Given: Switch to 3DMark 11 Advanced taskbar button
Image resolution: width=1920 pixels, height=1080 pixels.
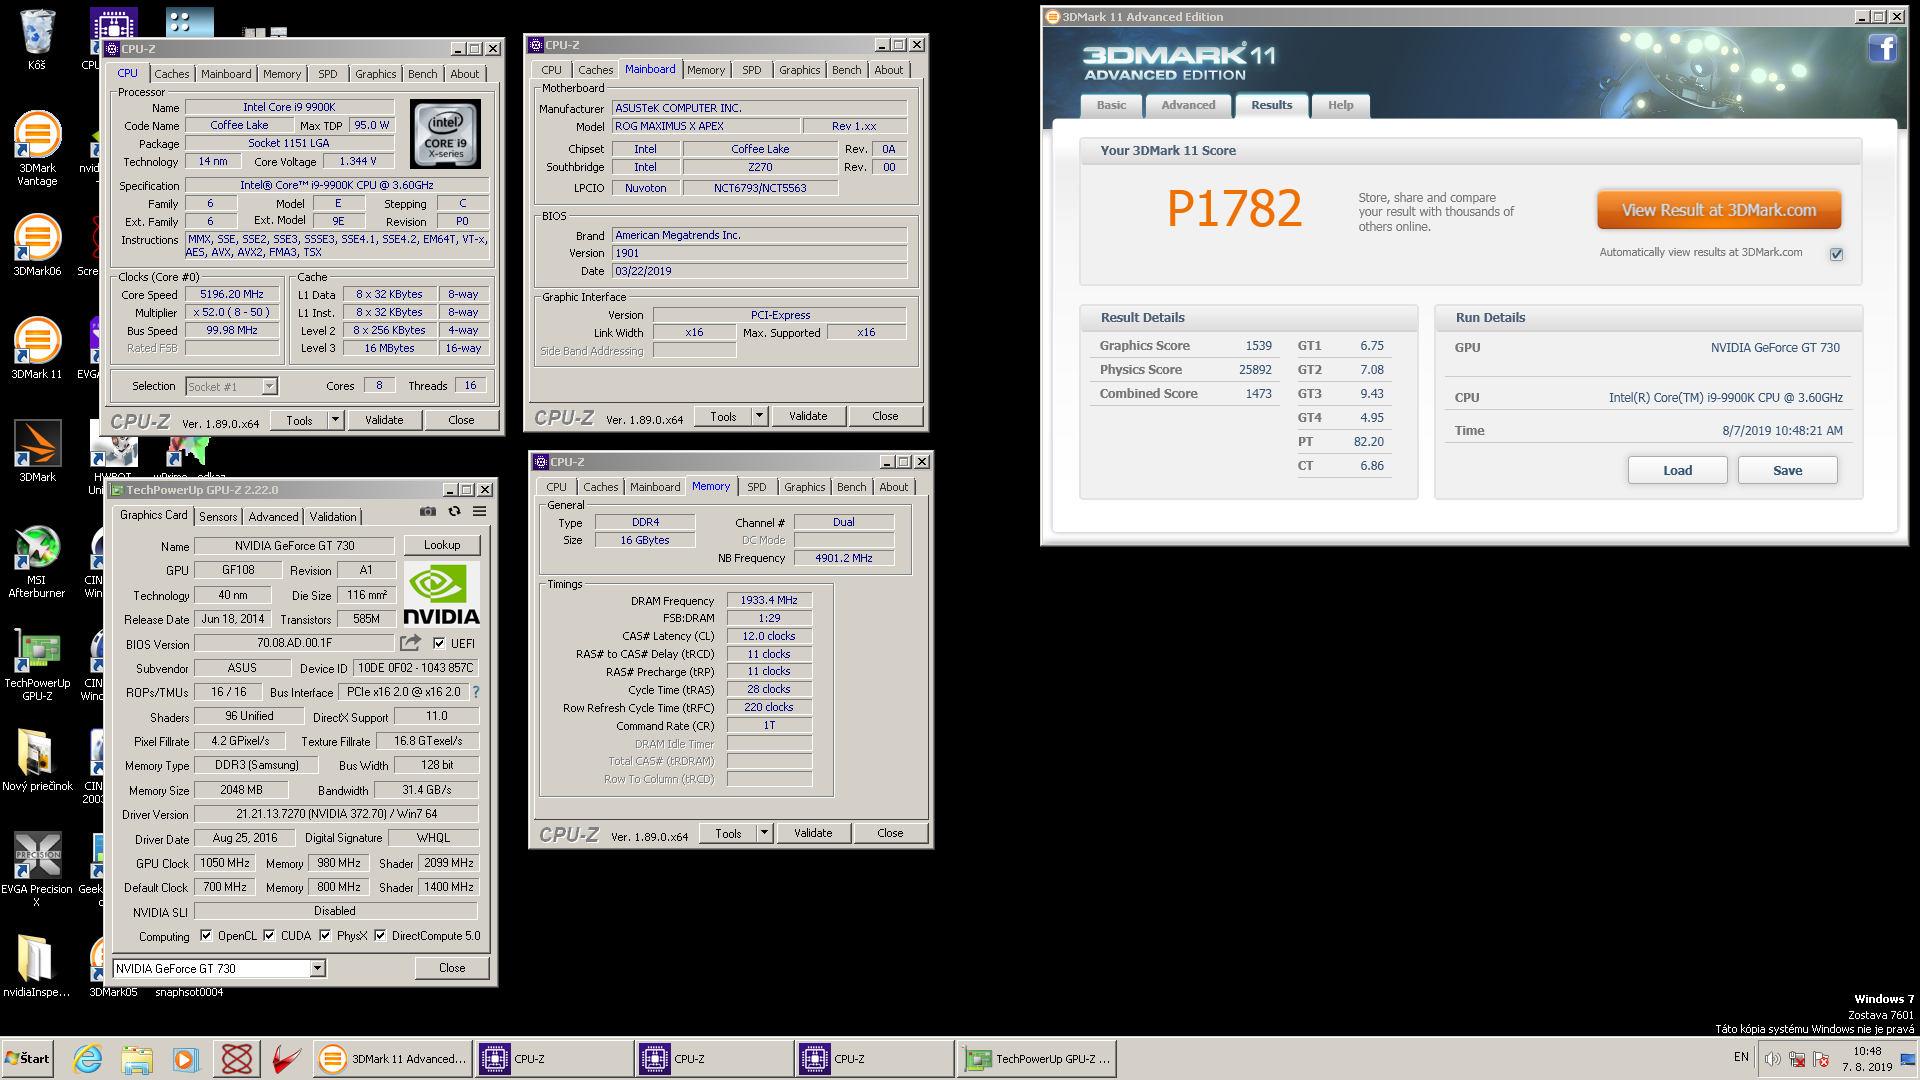Looking at the screenshot, I should [391, 1059].
